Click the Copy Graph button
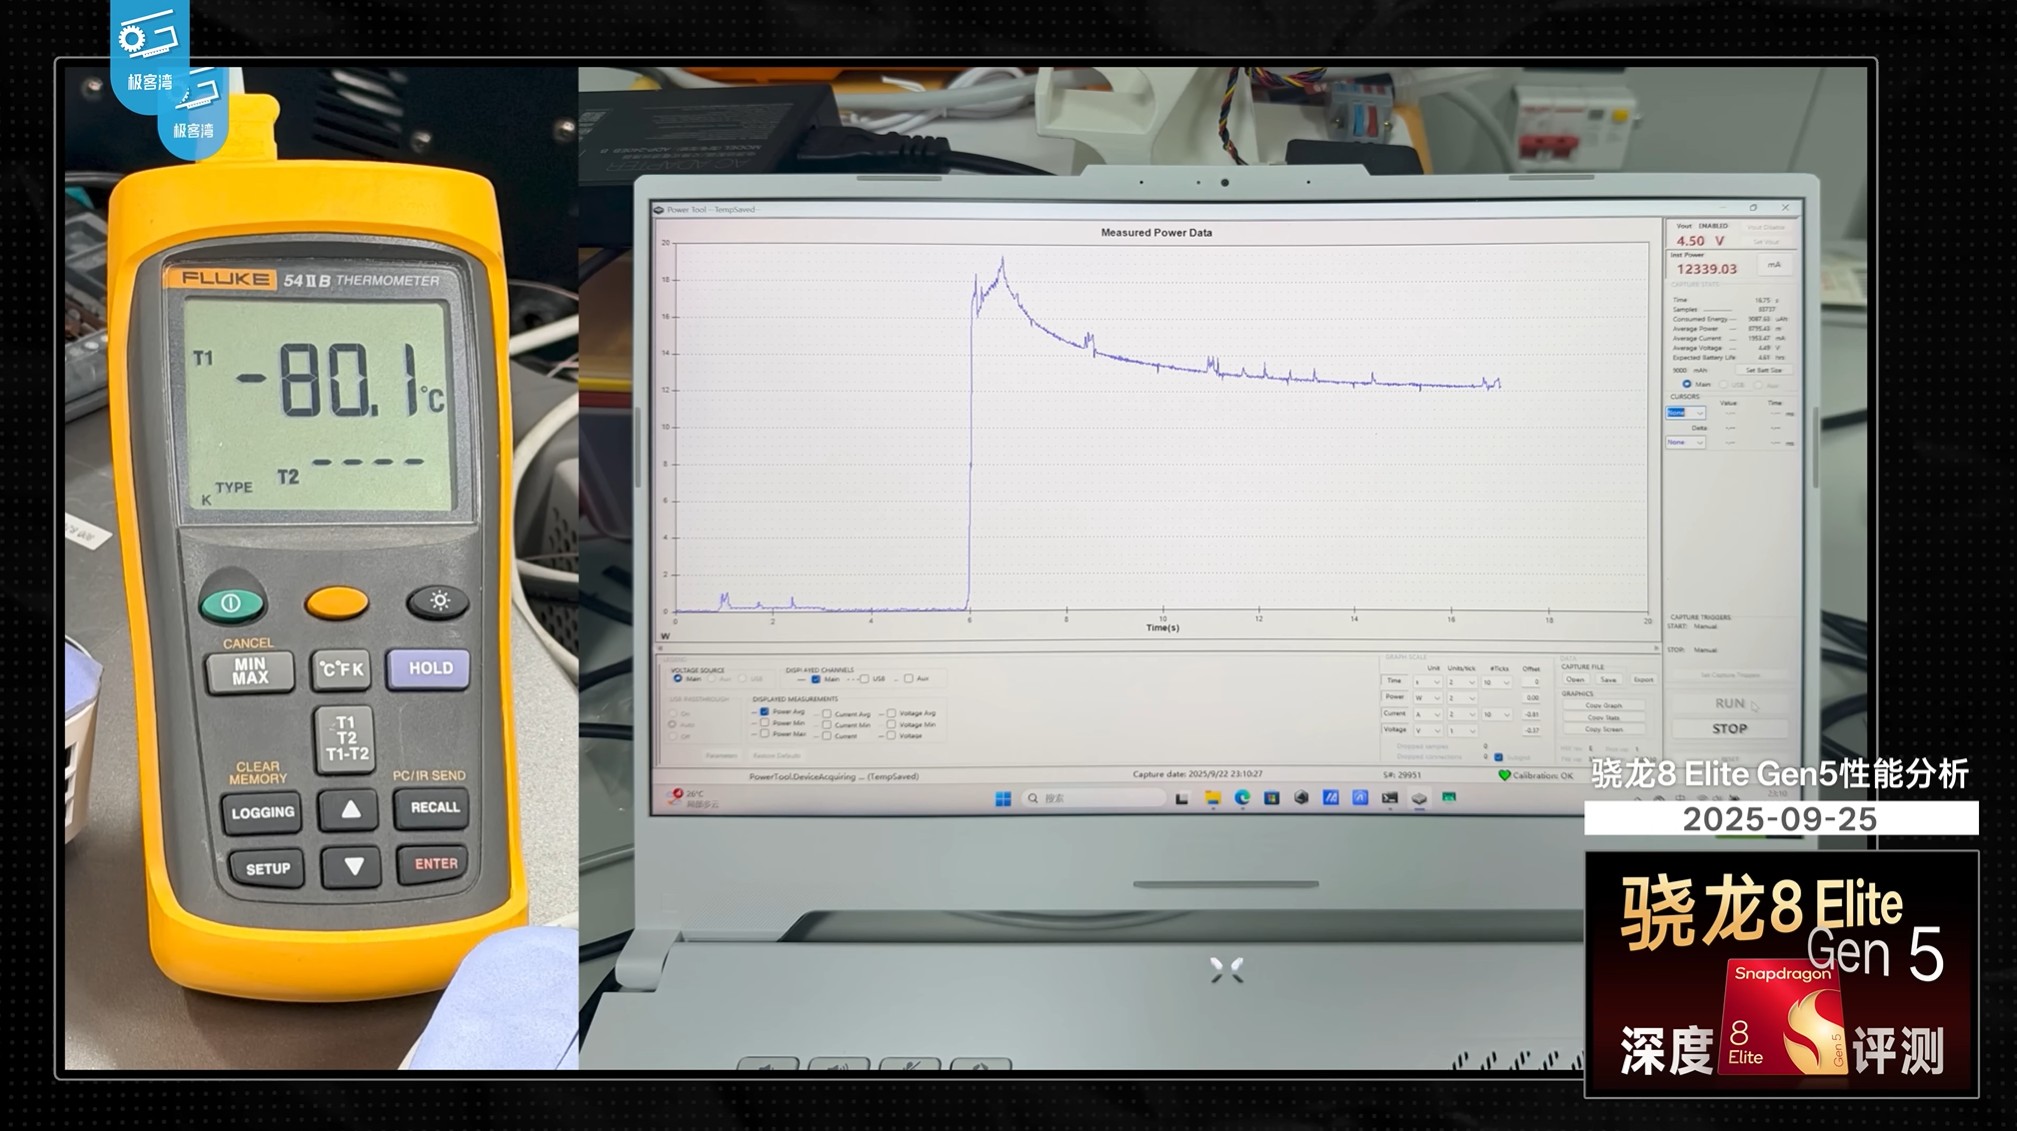This screenshot has width=2017, height=1131. tap(1604, 705)
